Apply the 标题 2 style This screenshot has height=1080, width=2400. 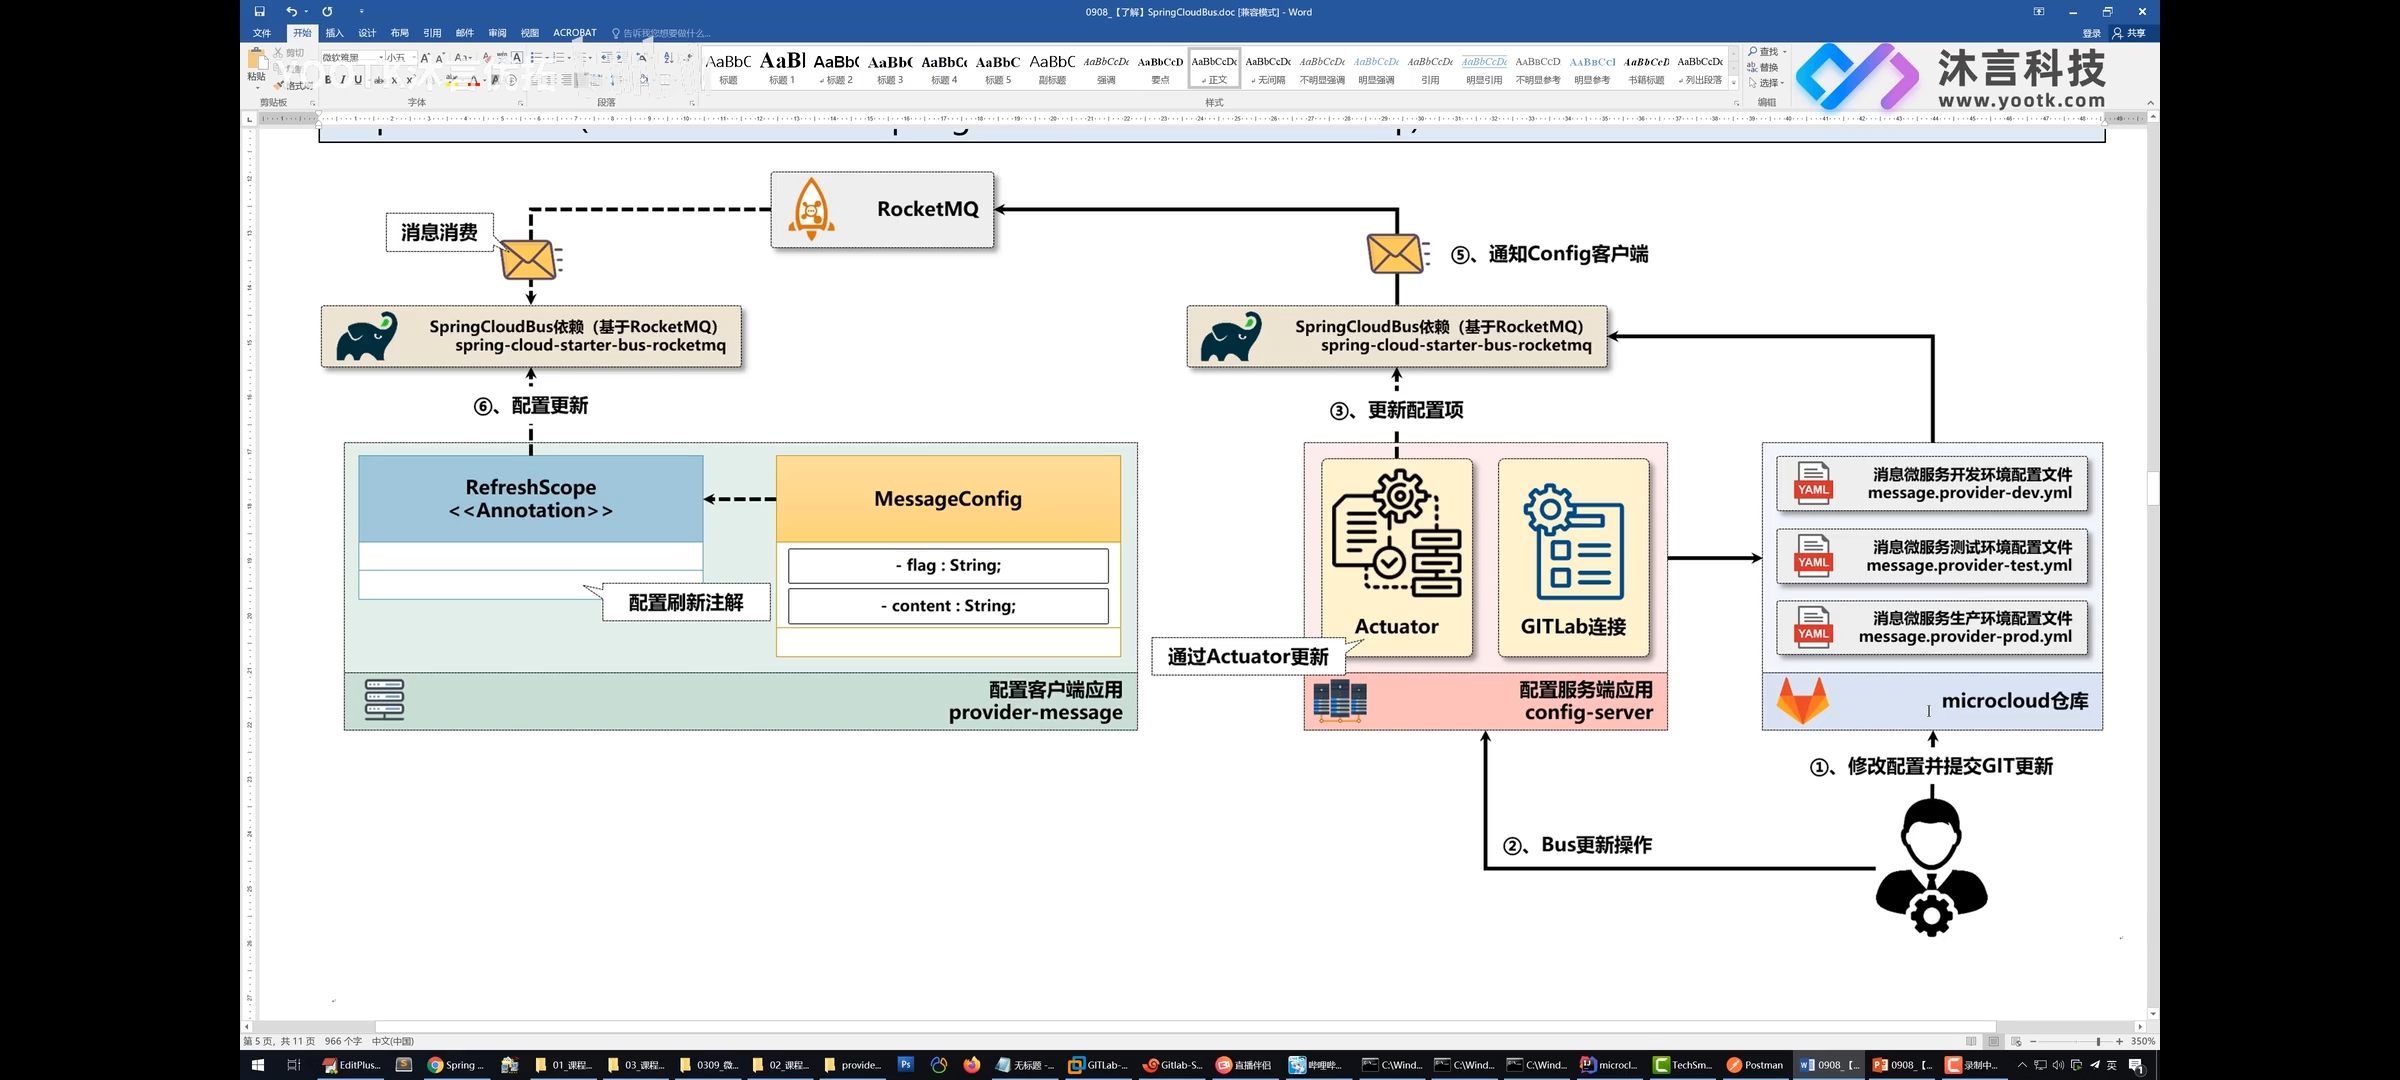coord(837,68)
